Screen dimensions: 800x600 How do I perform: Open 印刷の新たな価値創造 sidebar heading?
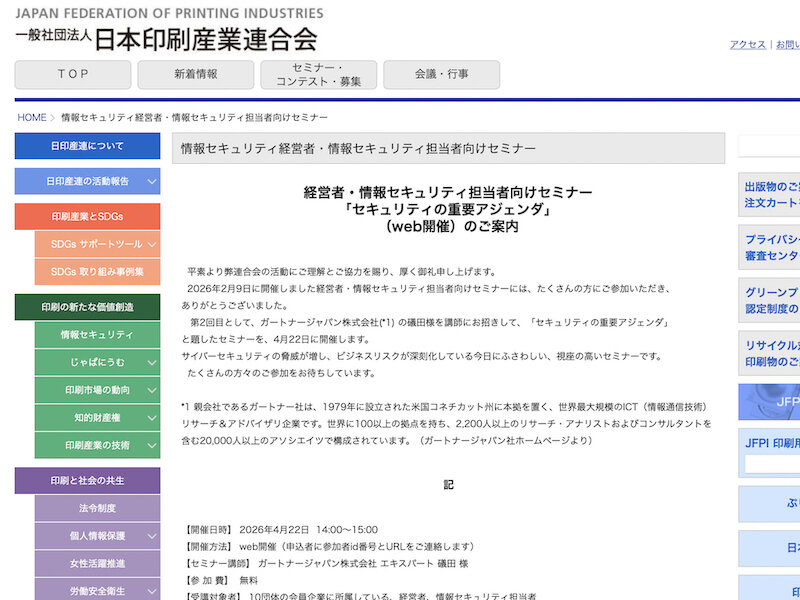(x=87, y=307)
